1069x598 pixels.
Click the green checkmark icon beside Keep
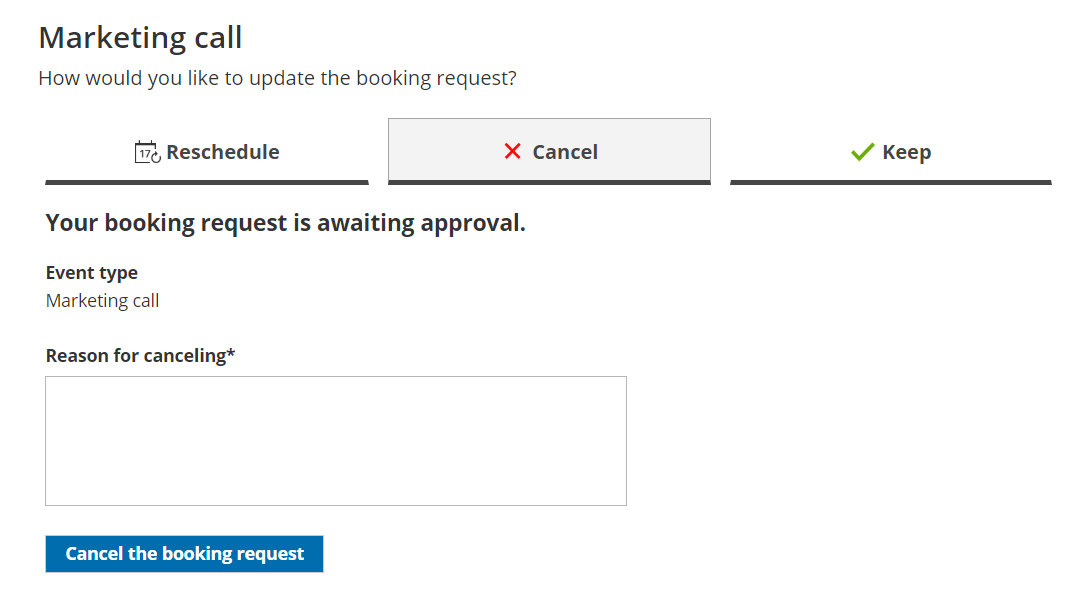tap(862, 152)
